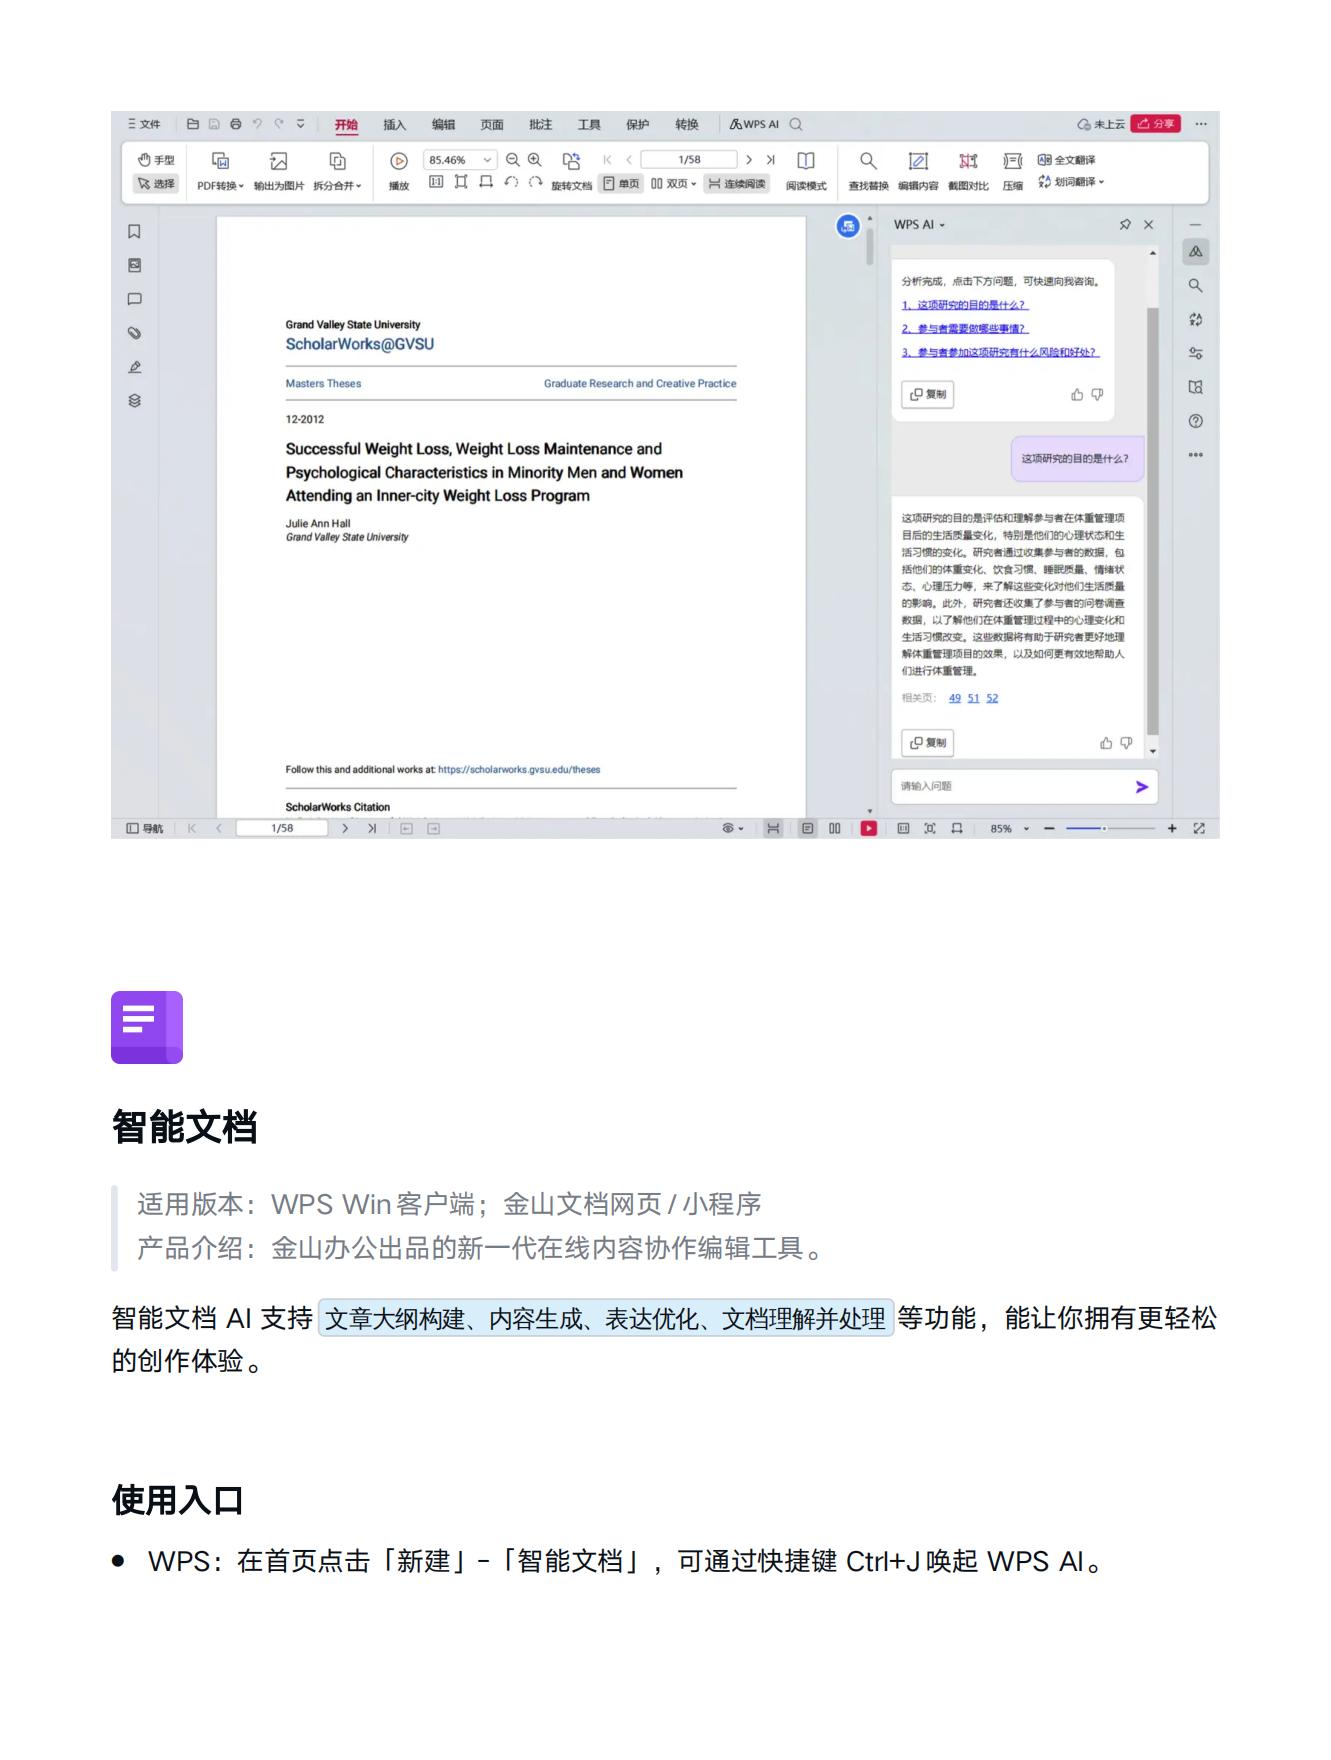Click the blue floating assistant icon
The image size is (1331, 1760).
pyautogui.click(x=848, y=227)
